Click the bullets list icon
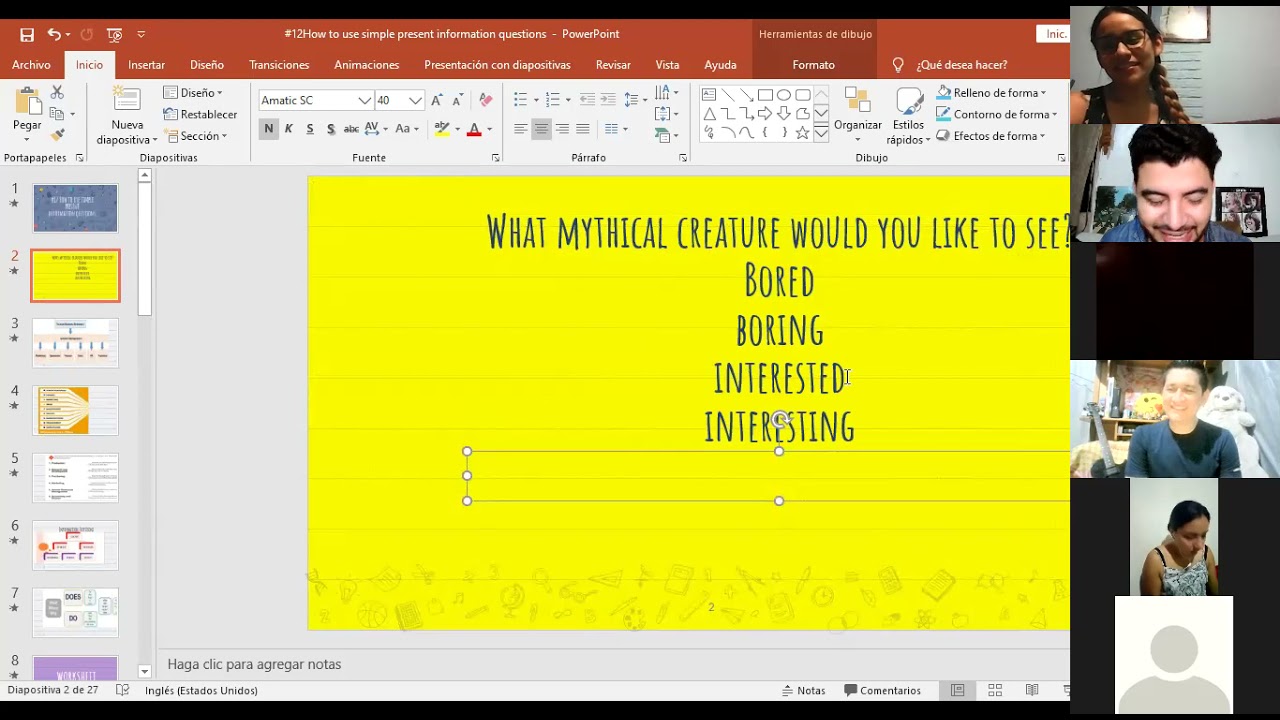The width and height of the screenshot is (1280, 720). point(520,100)
